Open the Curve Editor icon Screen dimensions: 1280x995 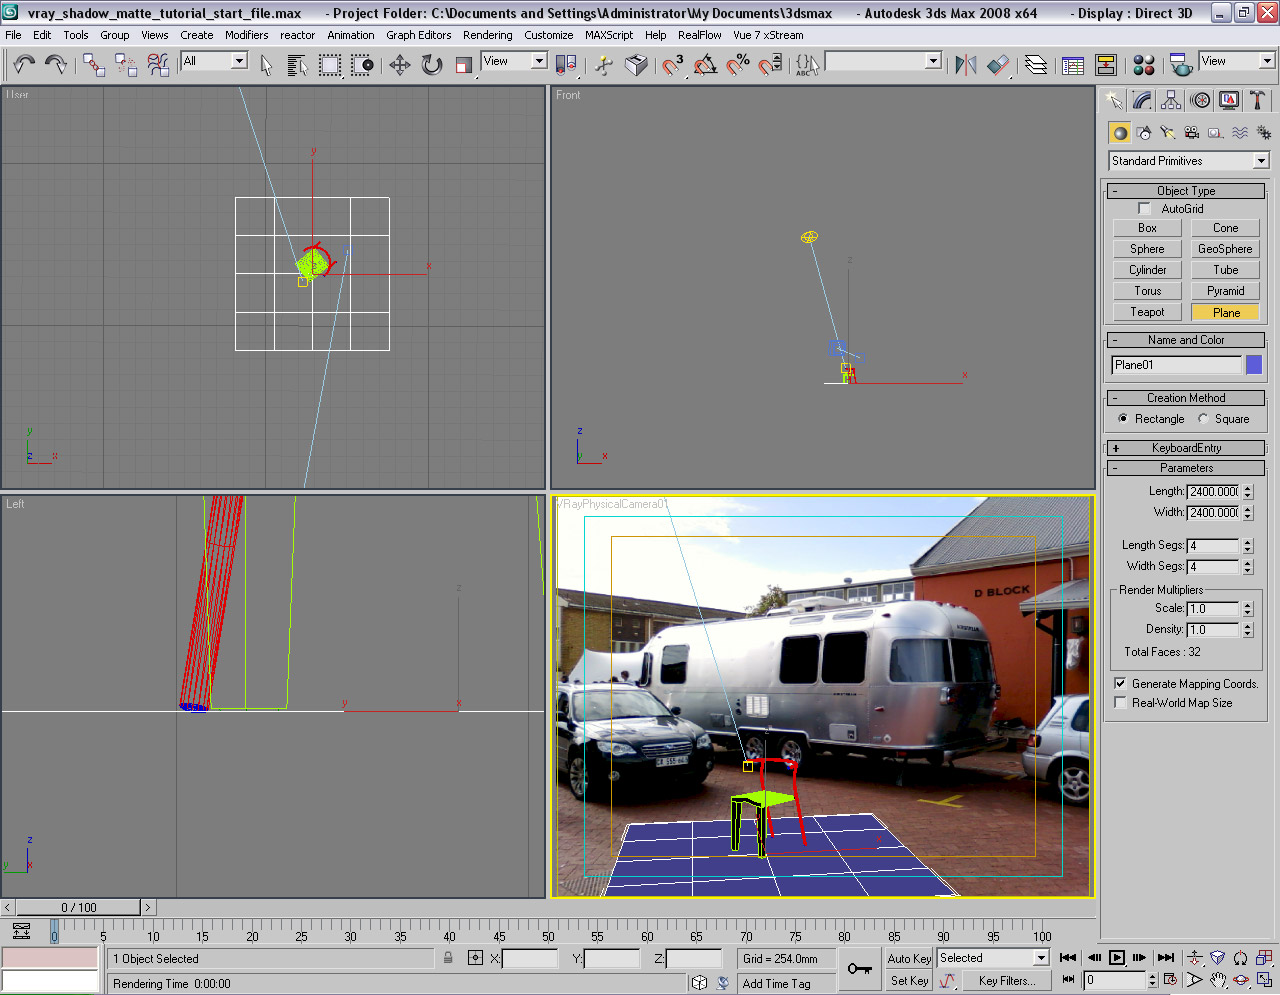click(x=1073, y=65)
